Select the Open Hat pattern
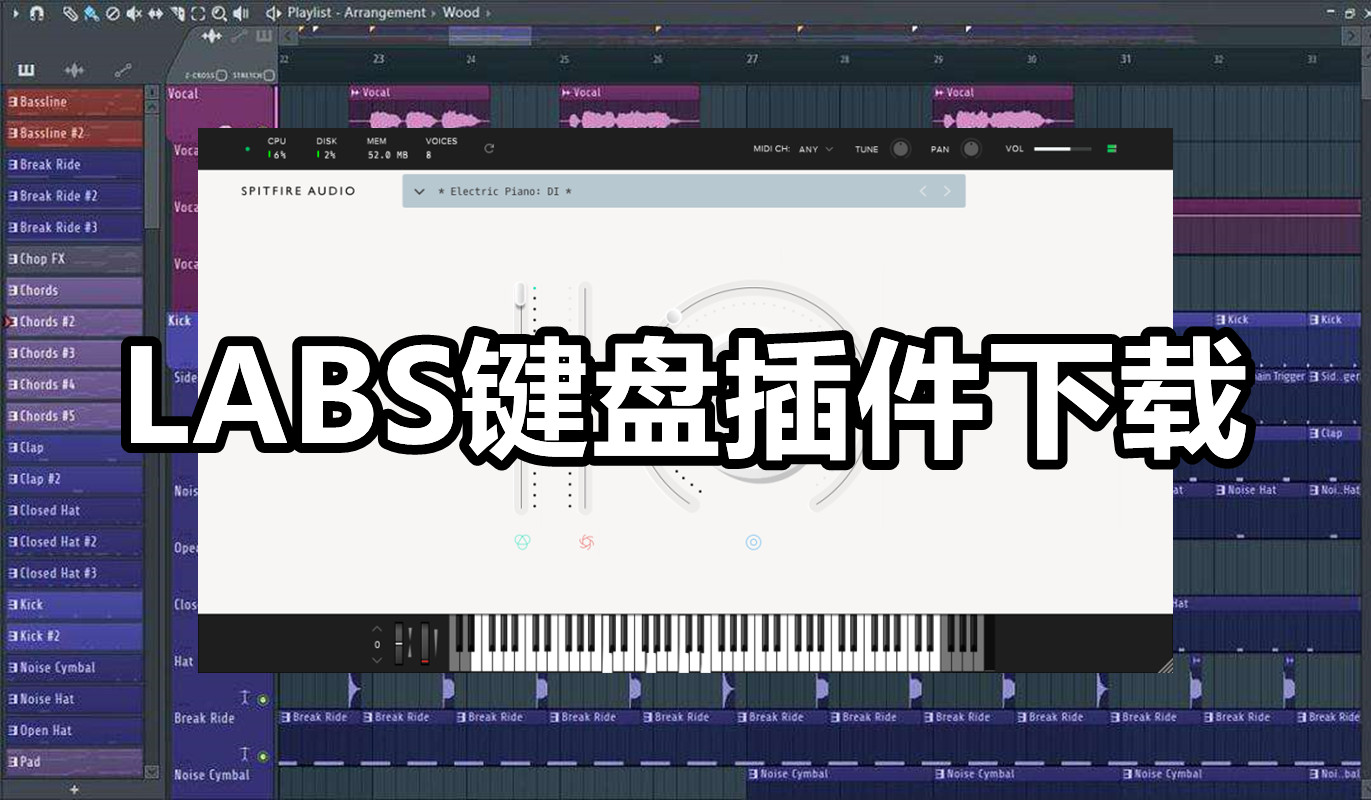 coord(74,730)
